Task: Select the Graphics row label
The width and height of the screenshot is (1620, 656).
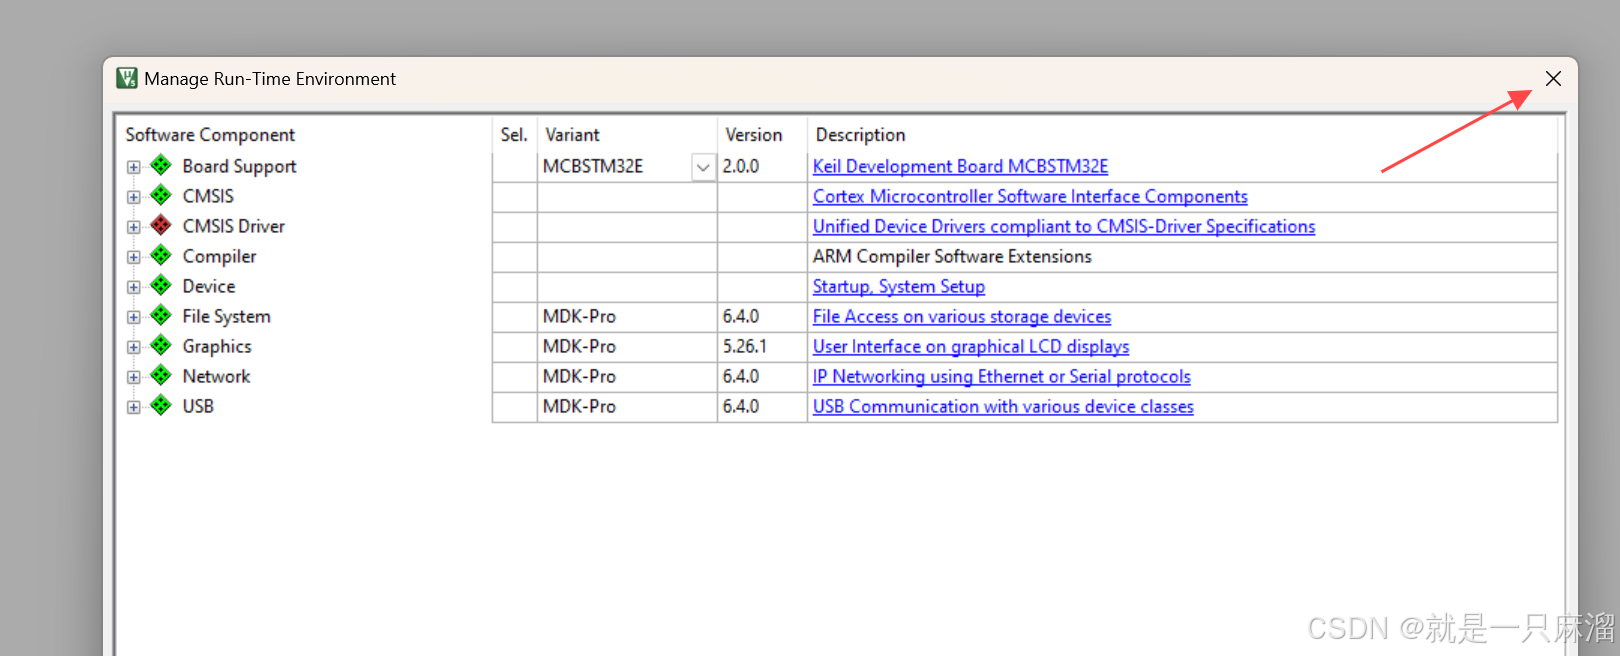Action: [217, 347]
